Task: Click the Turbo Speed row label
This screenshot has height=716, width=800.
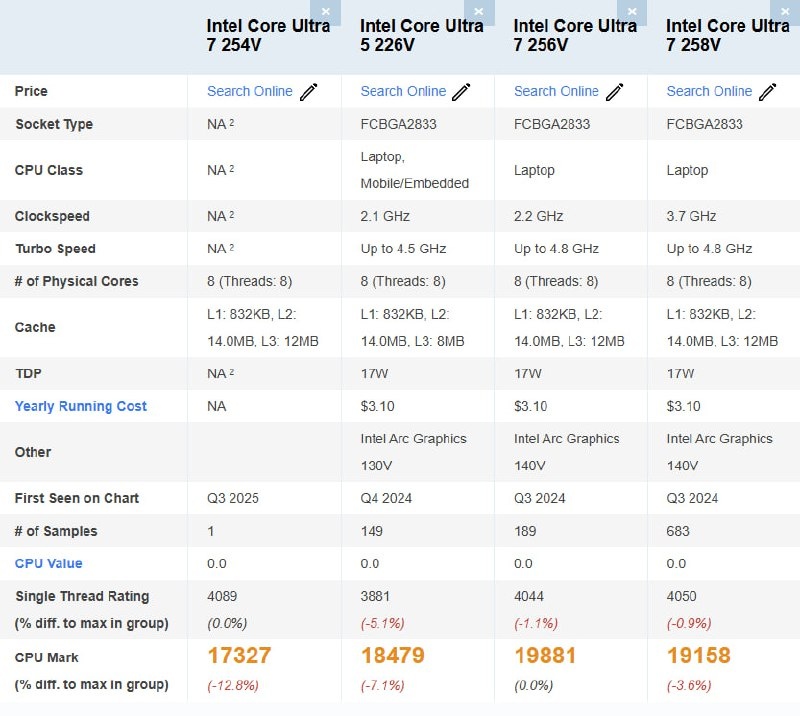Action: click(x=55, y=249)
